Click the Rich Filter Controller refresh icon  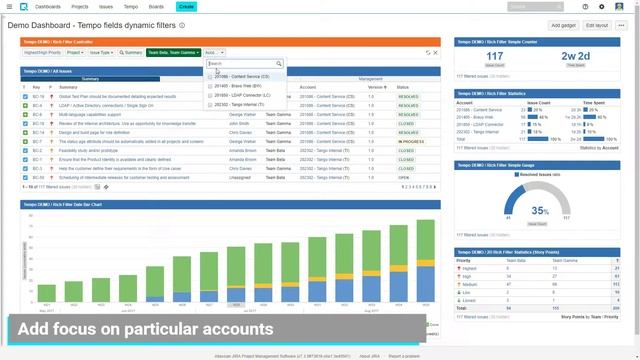(428, 53)
